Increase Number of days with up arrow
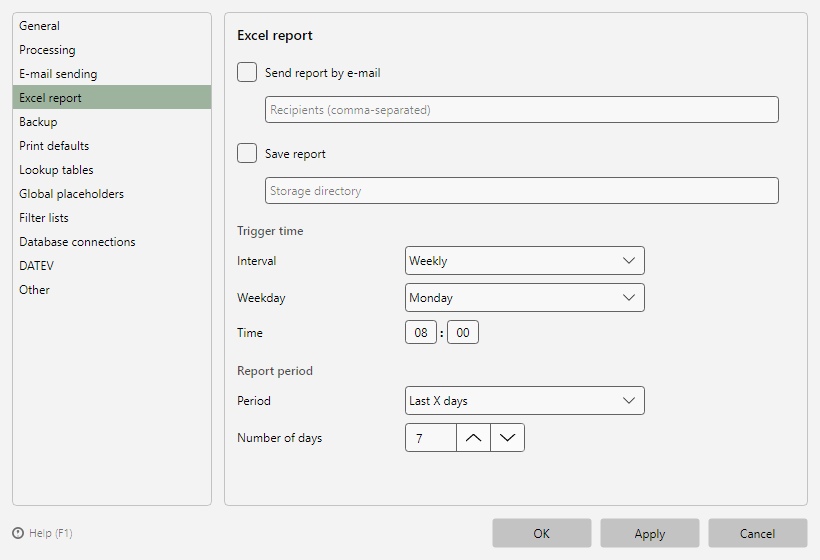The image size is (820, 560). point(473,438)
